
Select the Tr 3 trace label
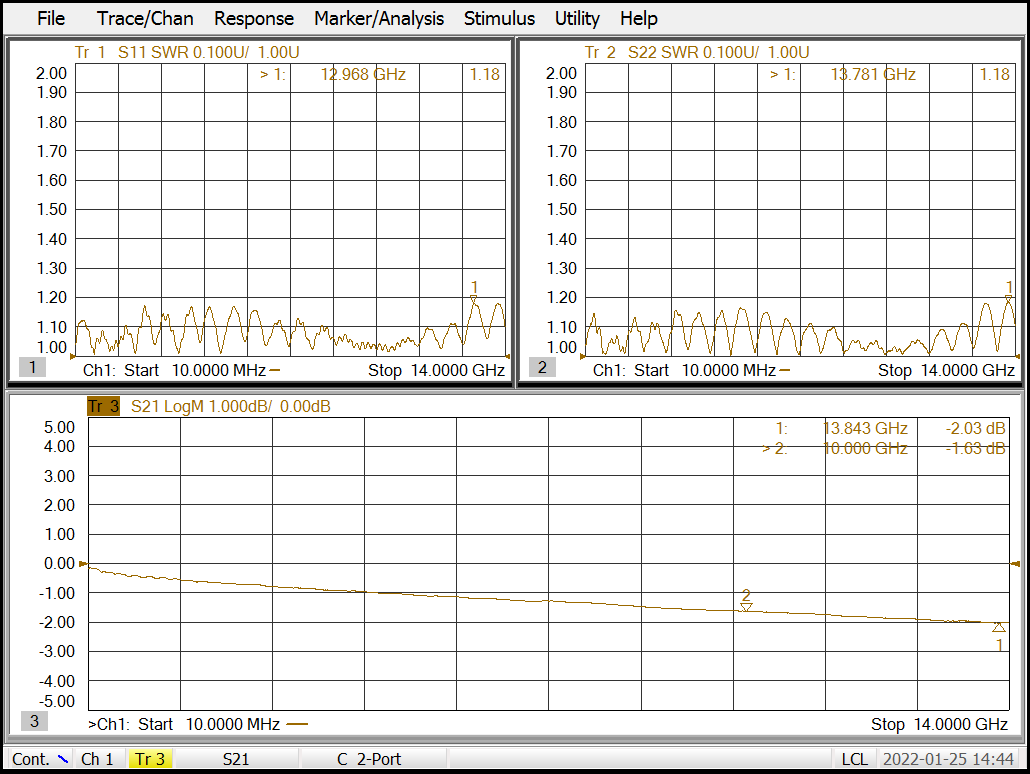click(x=103, y=406)
